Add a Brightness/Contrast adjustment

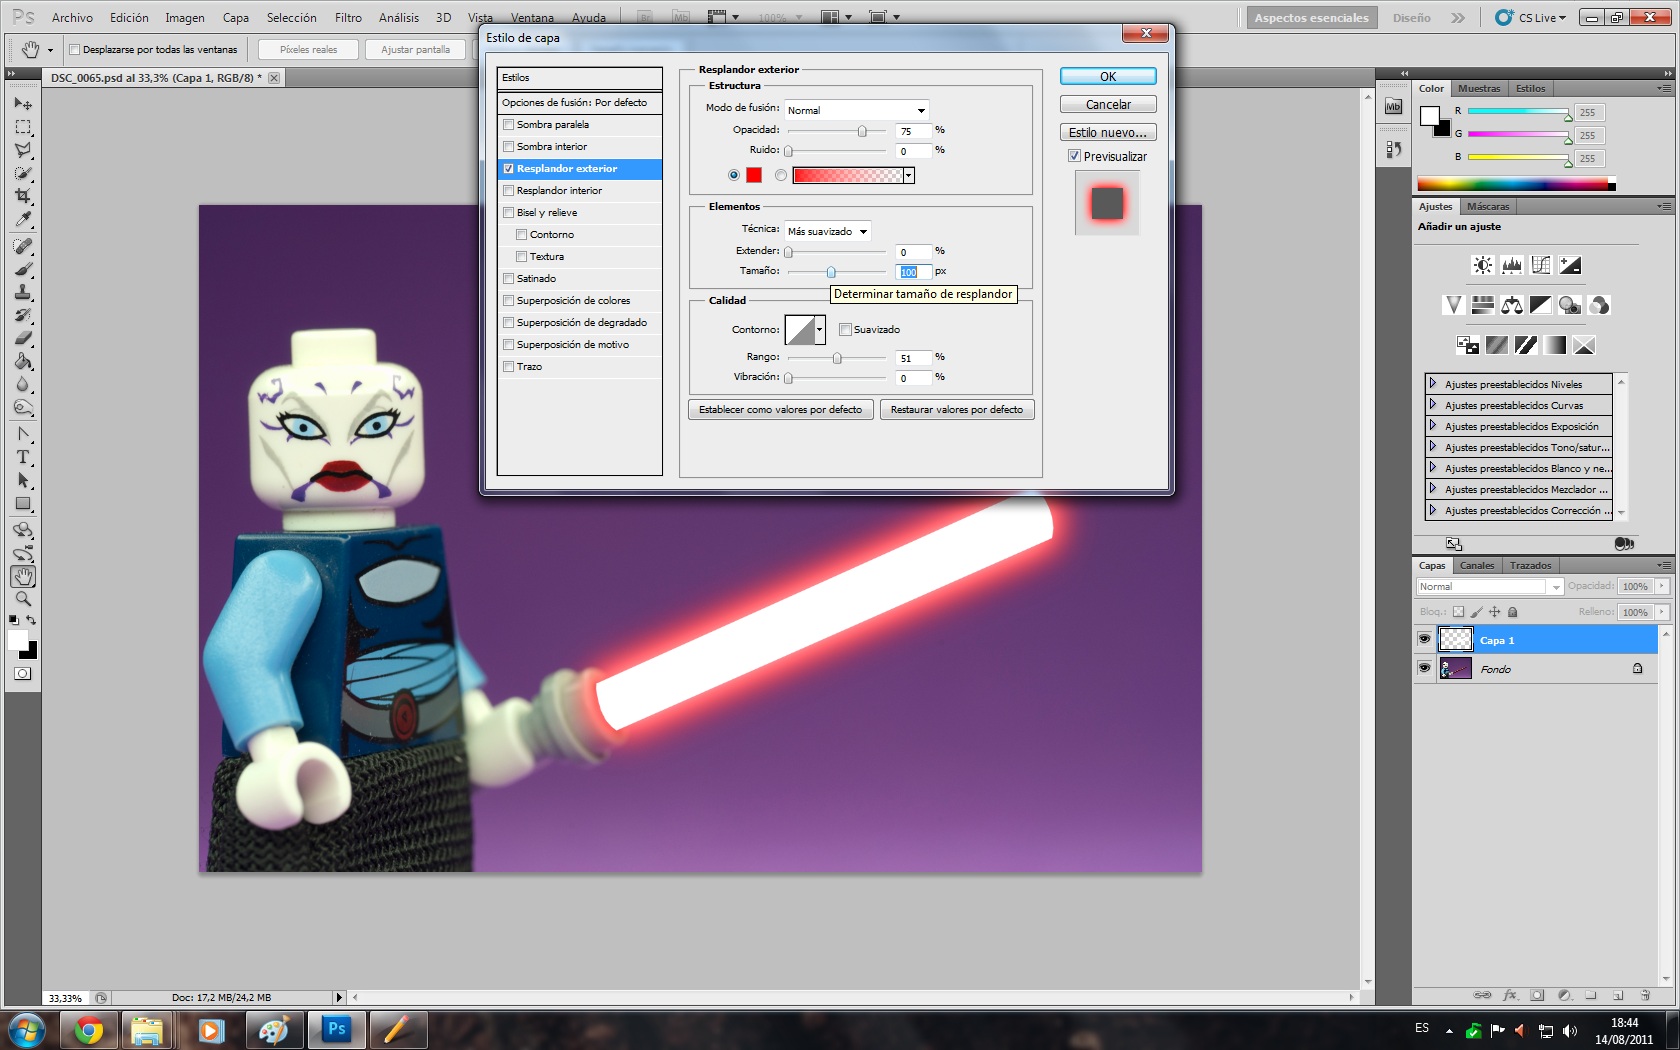click(1482, 265)
